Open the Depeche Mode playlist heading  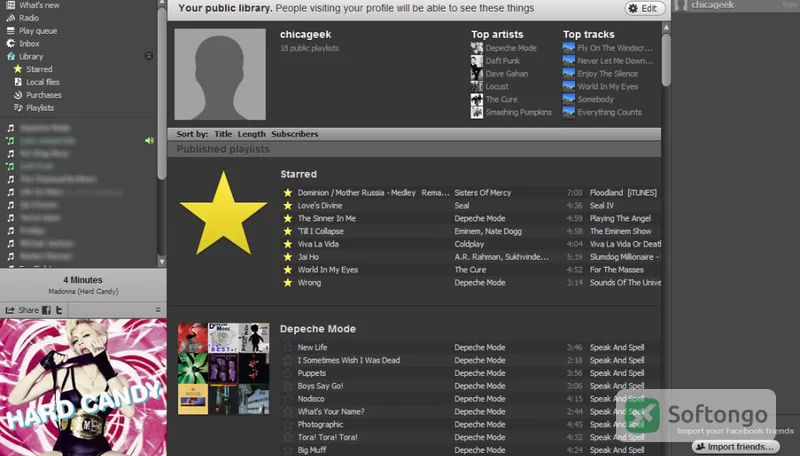point(318,329)
